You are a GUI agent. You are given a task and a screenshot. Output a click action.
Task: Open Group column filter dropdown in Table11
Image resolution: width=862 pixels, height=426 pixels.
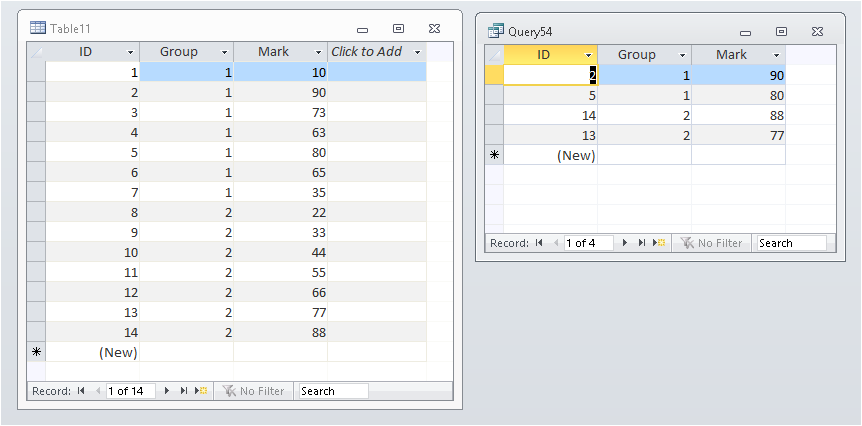224,52
